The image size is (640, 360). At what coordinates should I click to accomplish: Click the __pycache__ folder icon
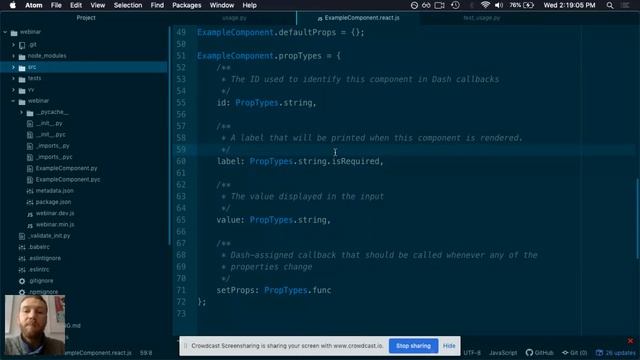click(30, 113)
